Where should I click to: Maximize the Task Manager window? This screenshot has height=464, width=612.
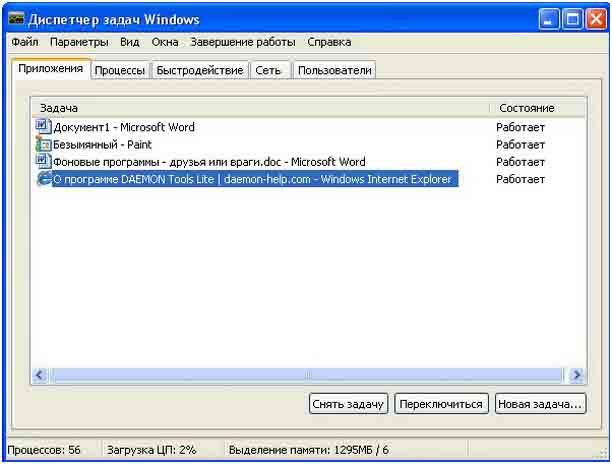(x=573, y=19)
